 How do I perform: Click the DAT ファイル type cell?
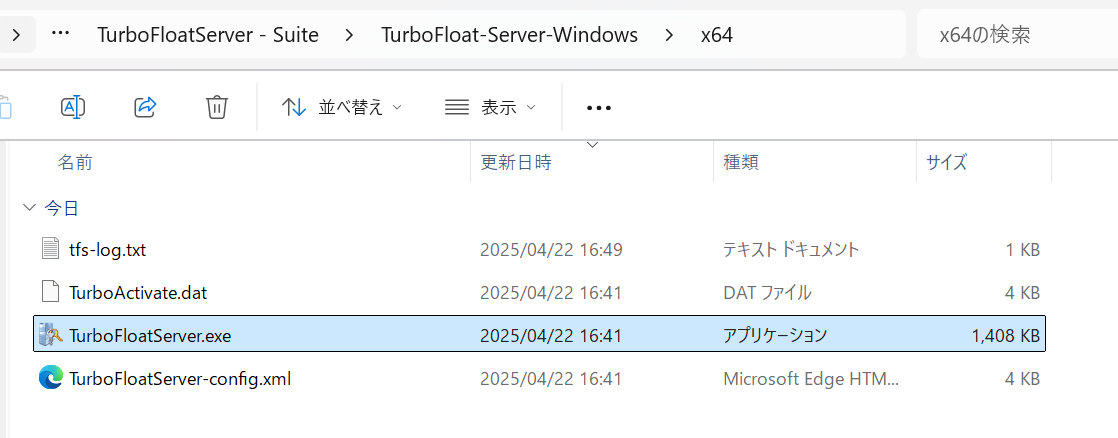click(x=767, y=292)
